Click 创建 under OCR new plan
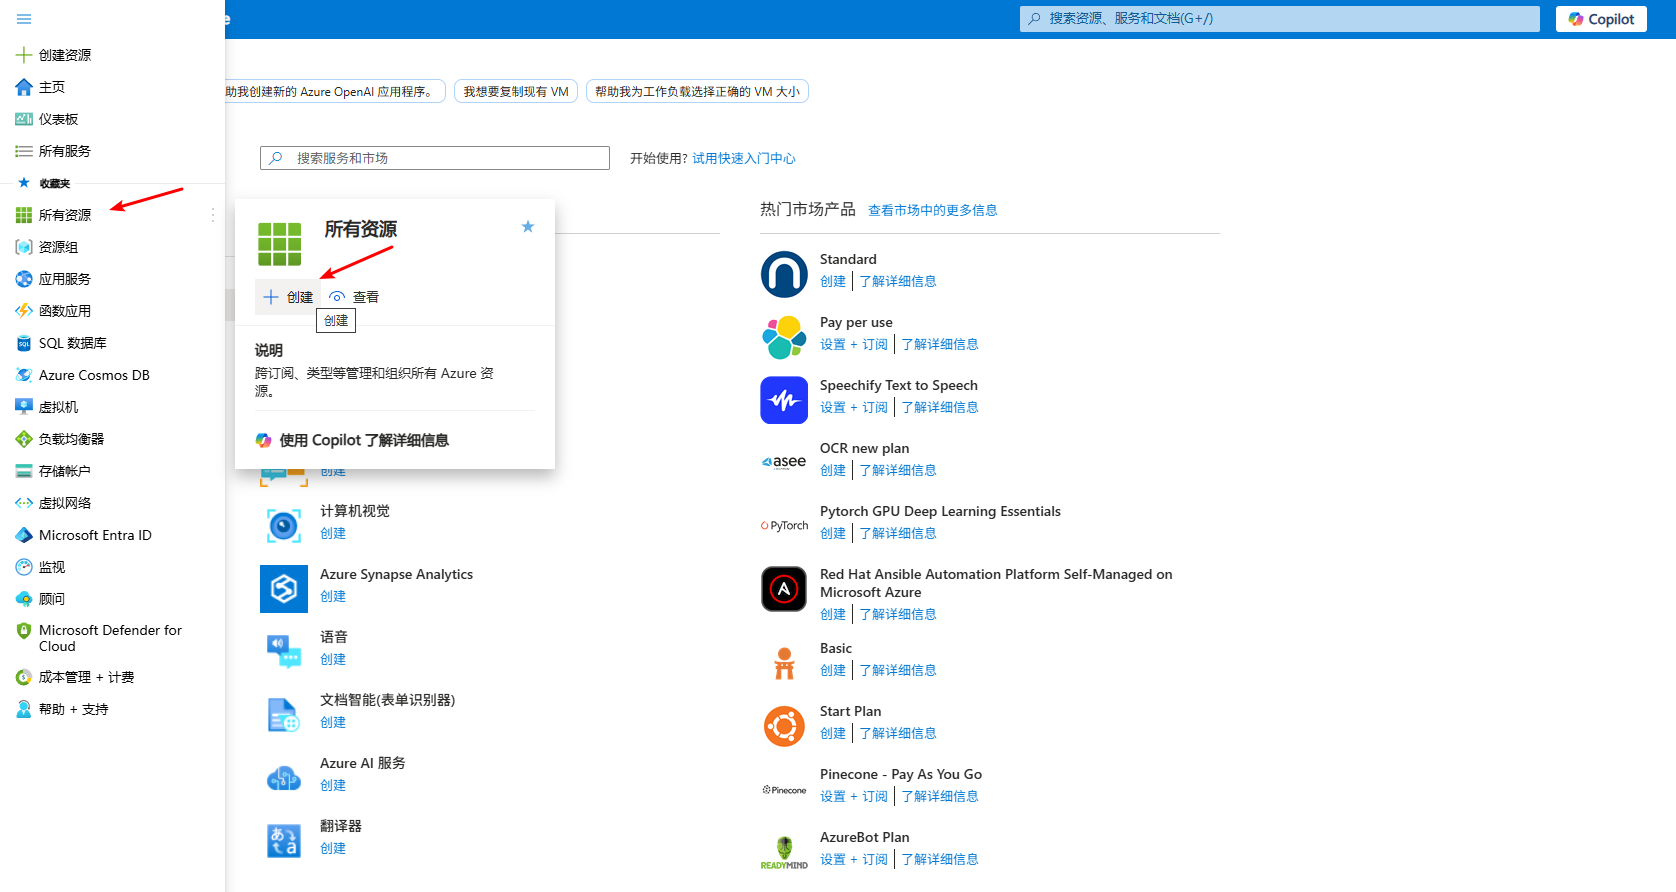Viewport: 1676px width, 892px height. click(833, 470)
